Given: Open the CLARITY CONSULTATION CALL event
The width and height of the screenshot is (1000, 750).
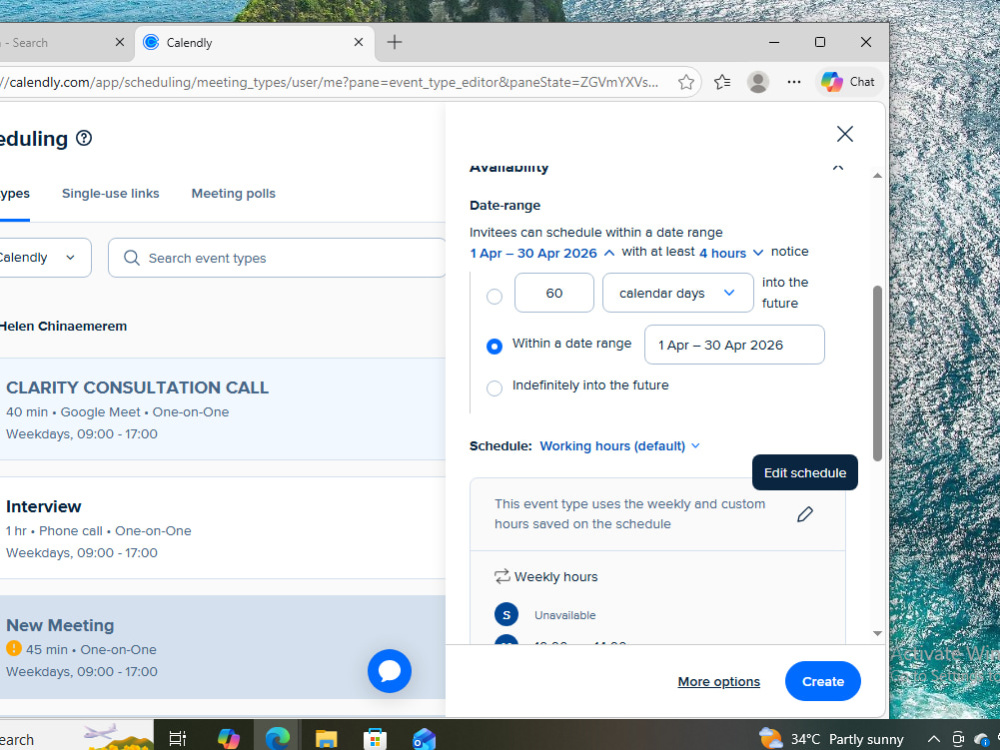Looking at the screenshot, I should (223, 409).
